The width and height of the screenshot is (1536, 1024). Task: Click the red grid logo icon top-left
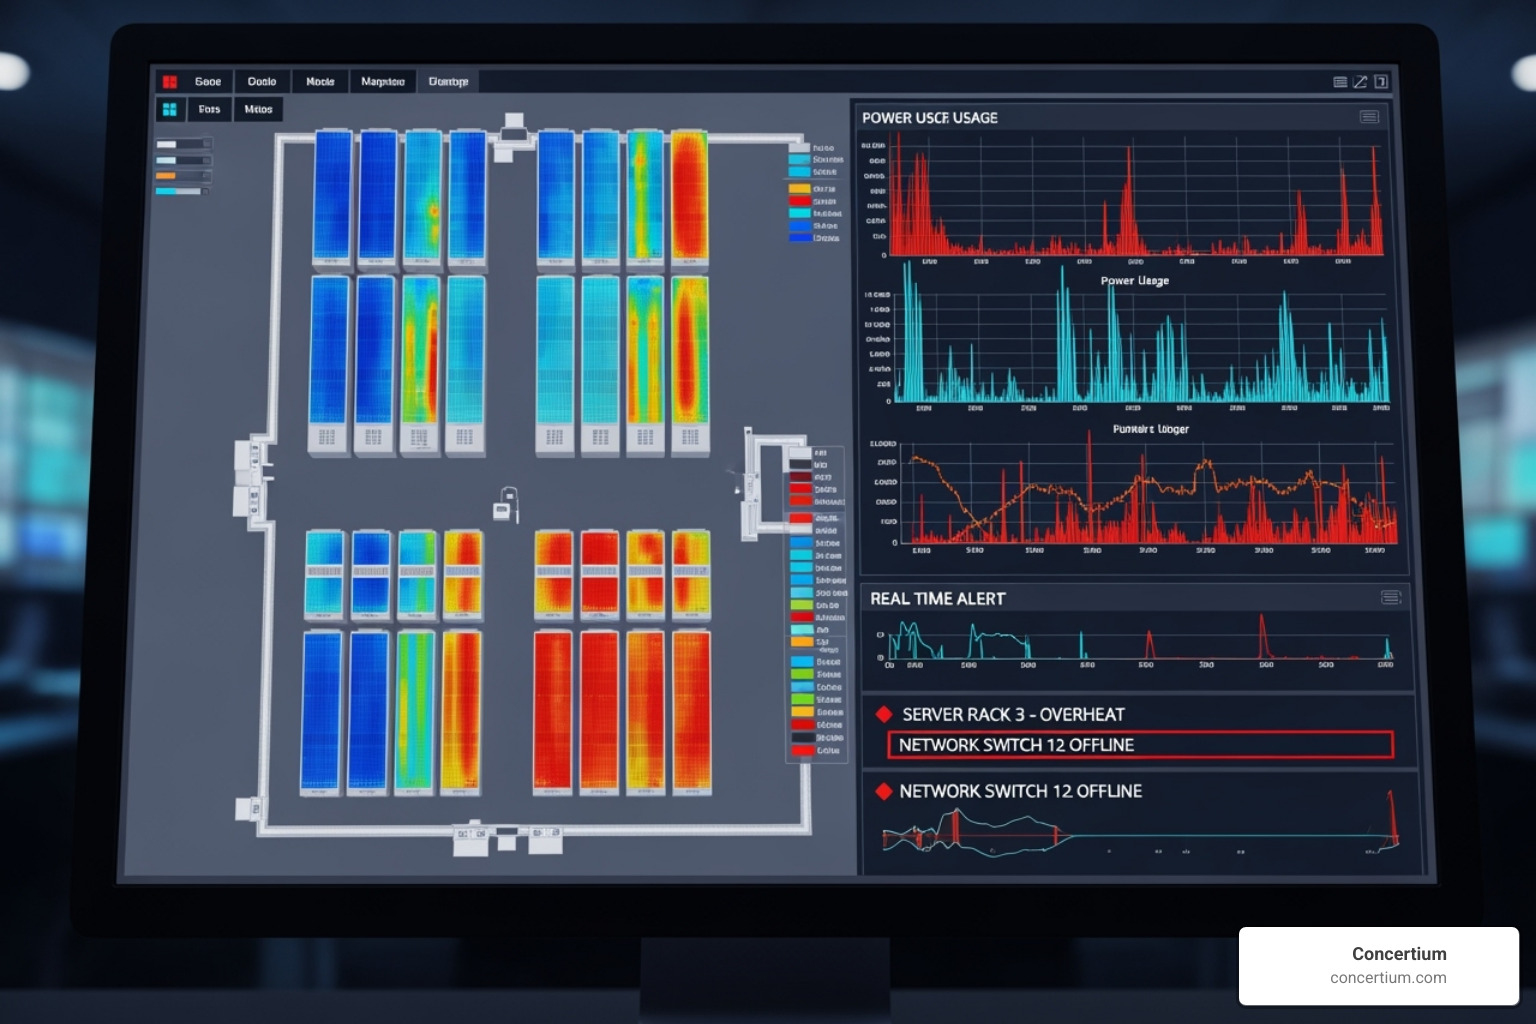click(170, 81)
